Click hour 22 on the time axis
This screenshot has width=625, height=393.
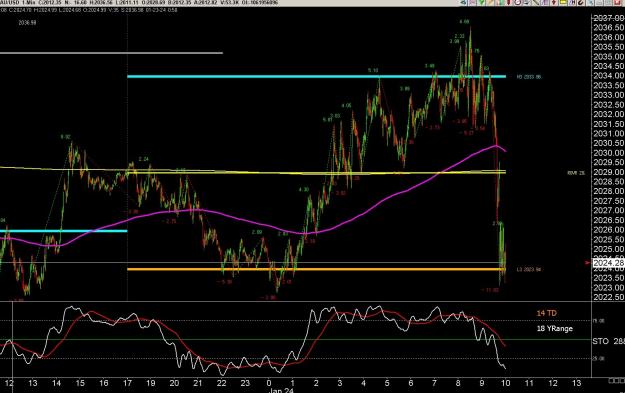point(222,383)
